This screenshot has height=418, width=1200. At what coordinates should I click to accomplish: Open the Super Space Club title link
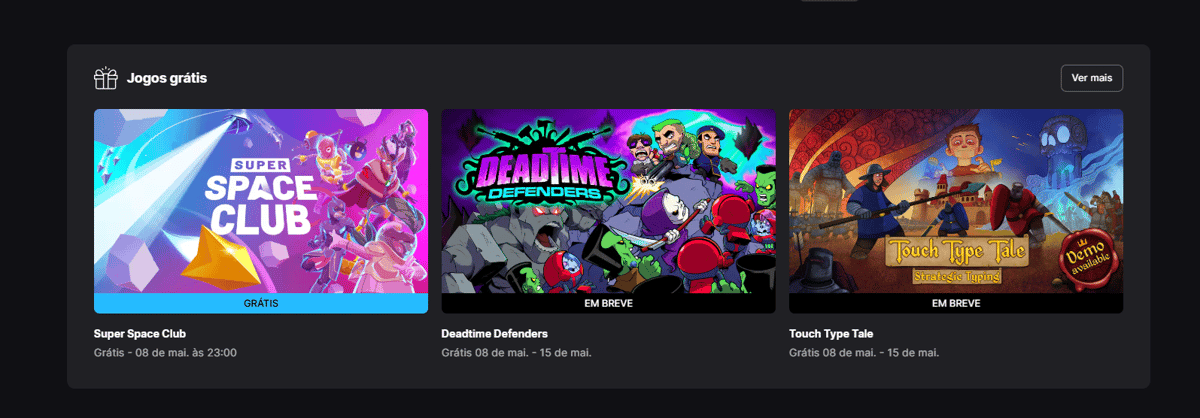140,333
